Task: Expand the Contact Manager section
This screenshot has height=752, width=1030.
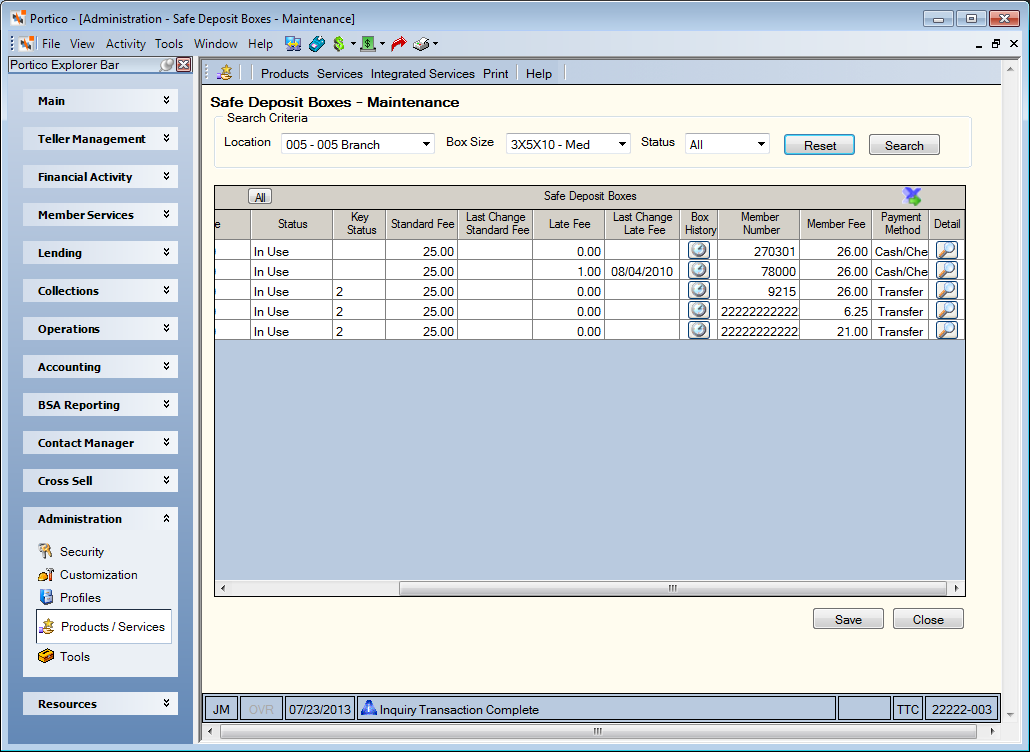Action: [101, 443]
